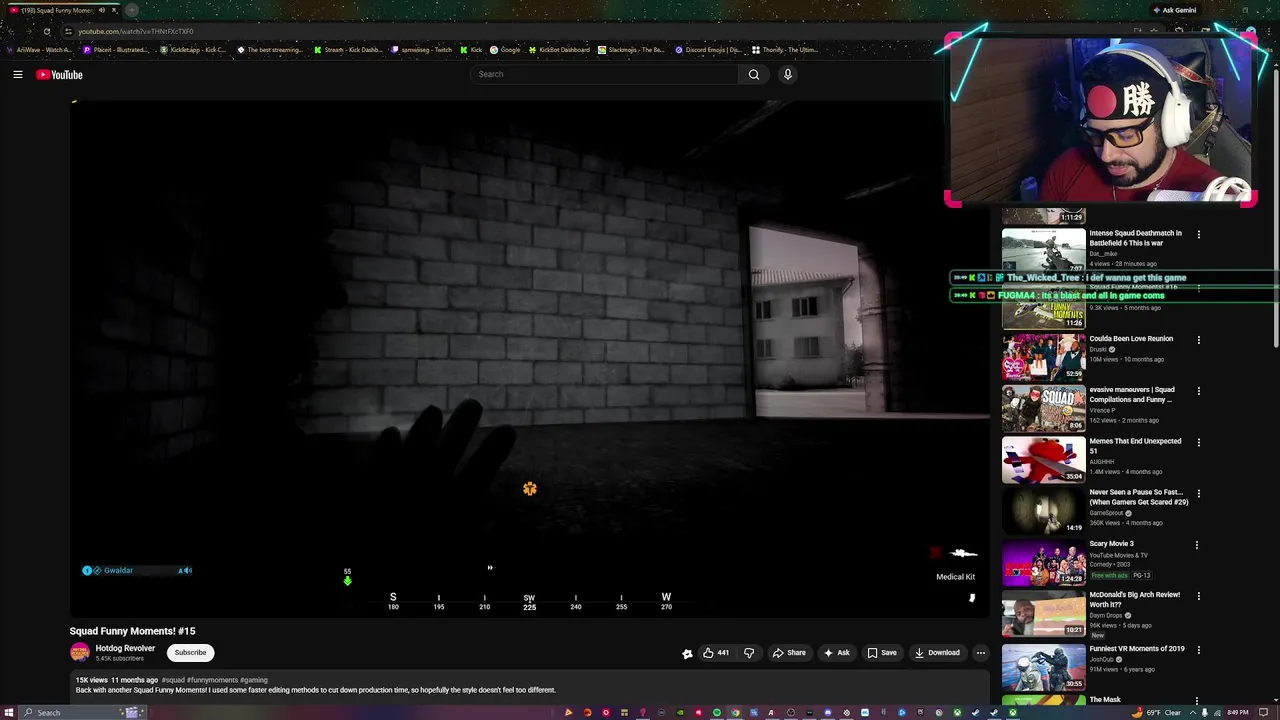Open the Placeit bookmark
This screenshot has height=720, width=1280.
pyautogui.click(x=114, y=50)
